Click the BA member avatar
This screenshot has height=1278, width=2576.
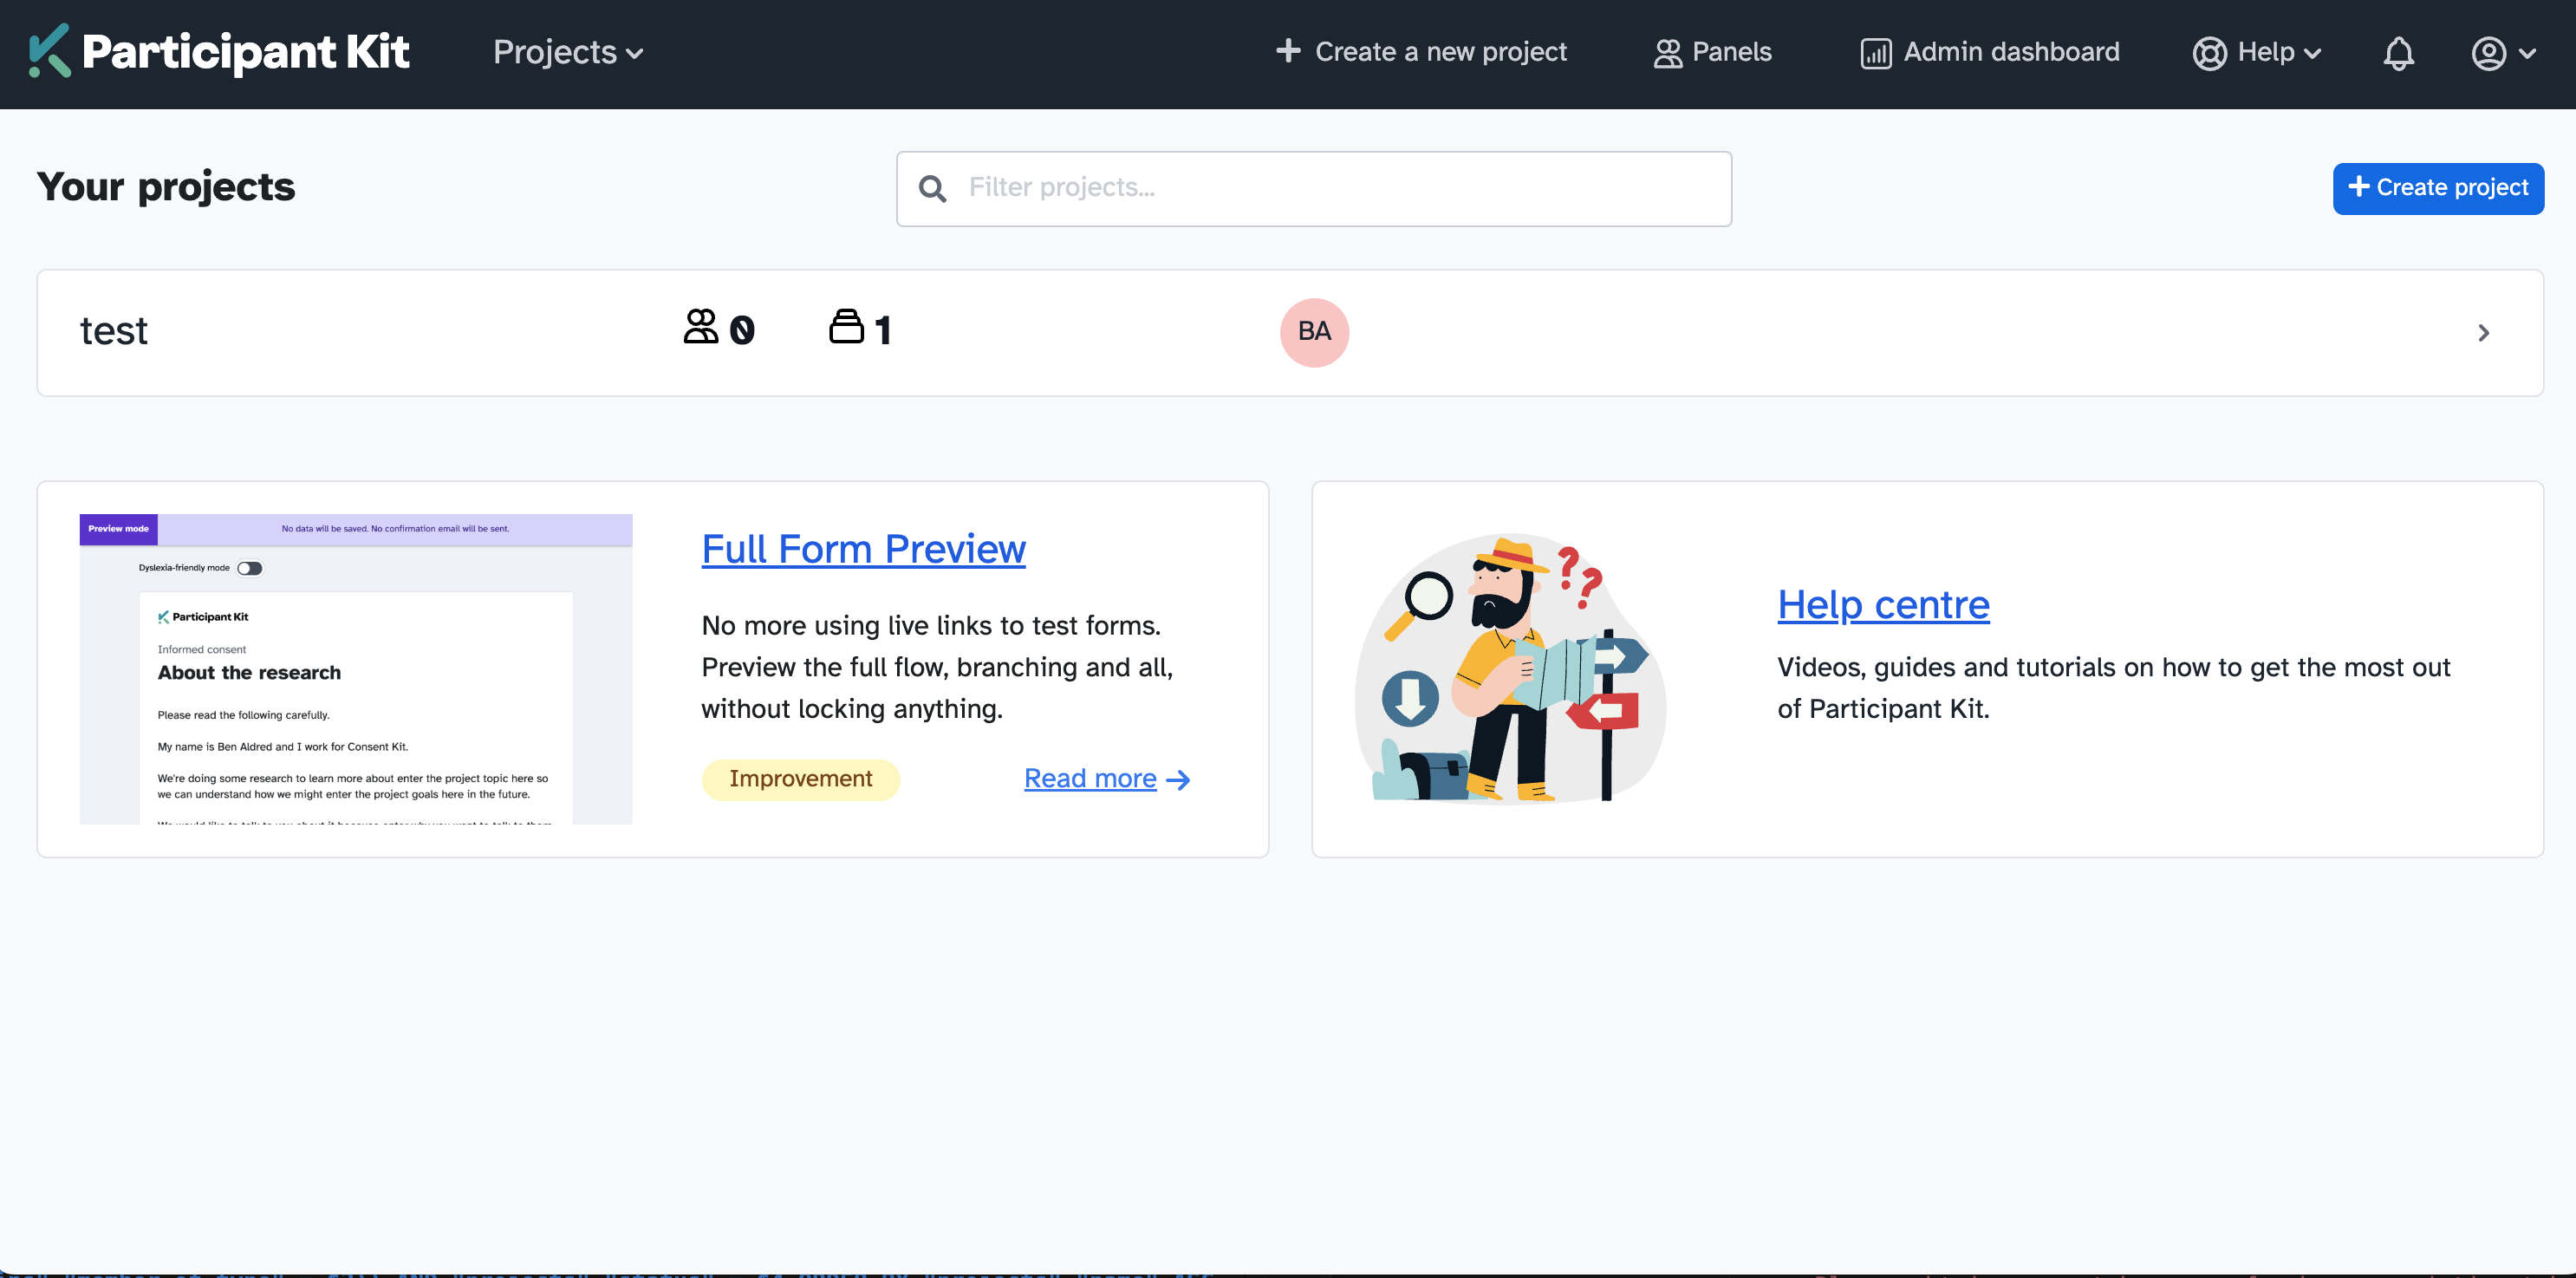tap(1314, 332)
